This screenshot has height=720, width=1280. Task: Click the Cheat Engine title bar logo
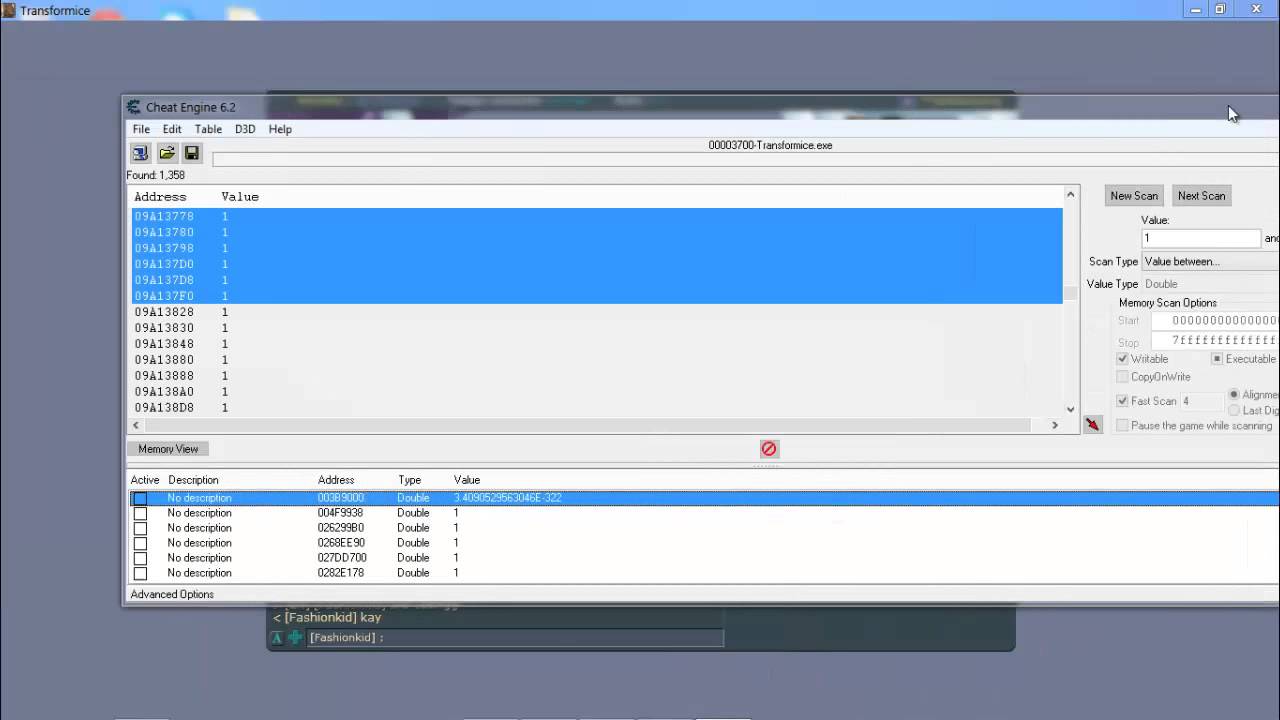(x=134, y=107)
